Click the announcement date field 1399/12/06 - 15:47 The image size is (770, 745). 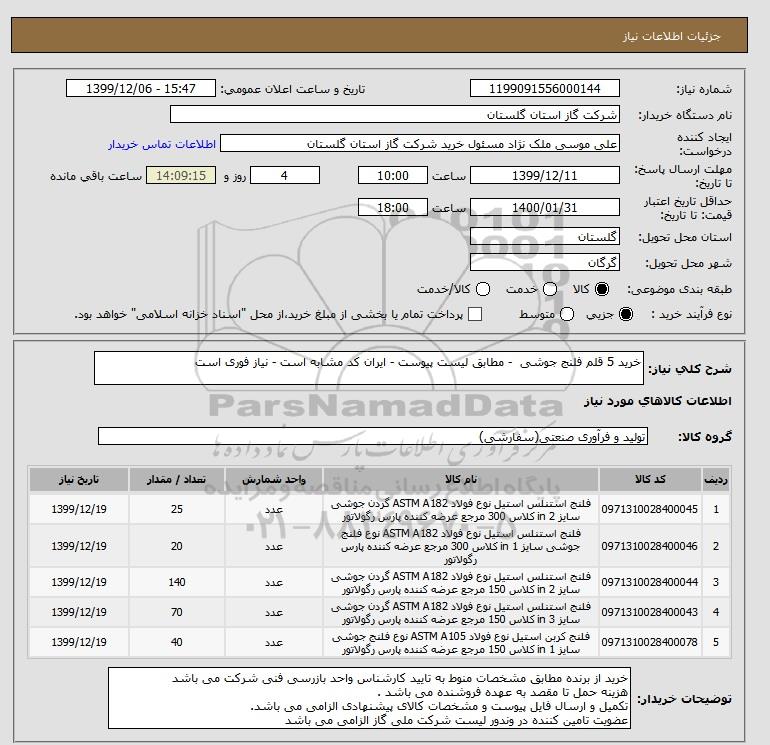coord(140,88)
